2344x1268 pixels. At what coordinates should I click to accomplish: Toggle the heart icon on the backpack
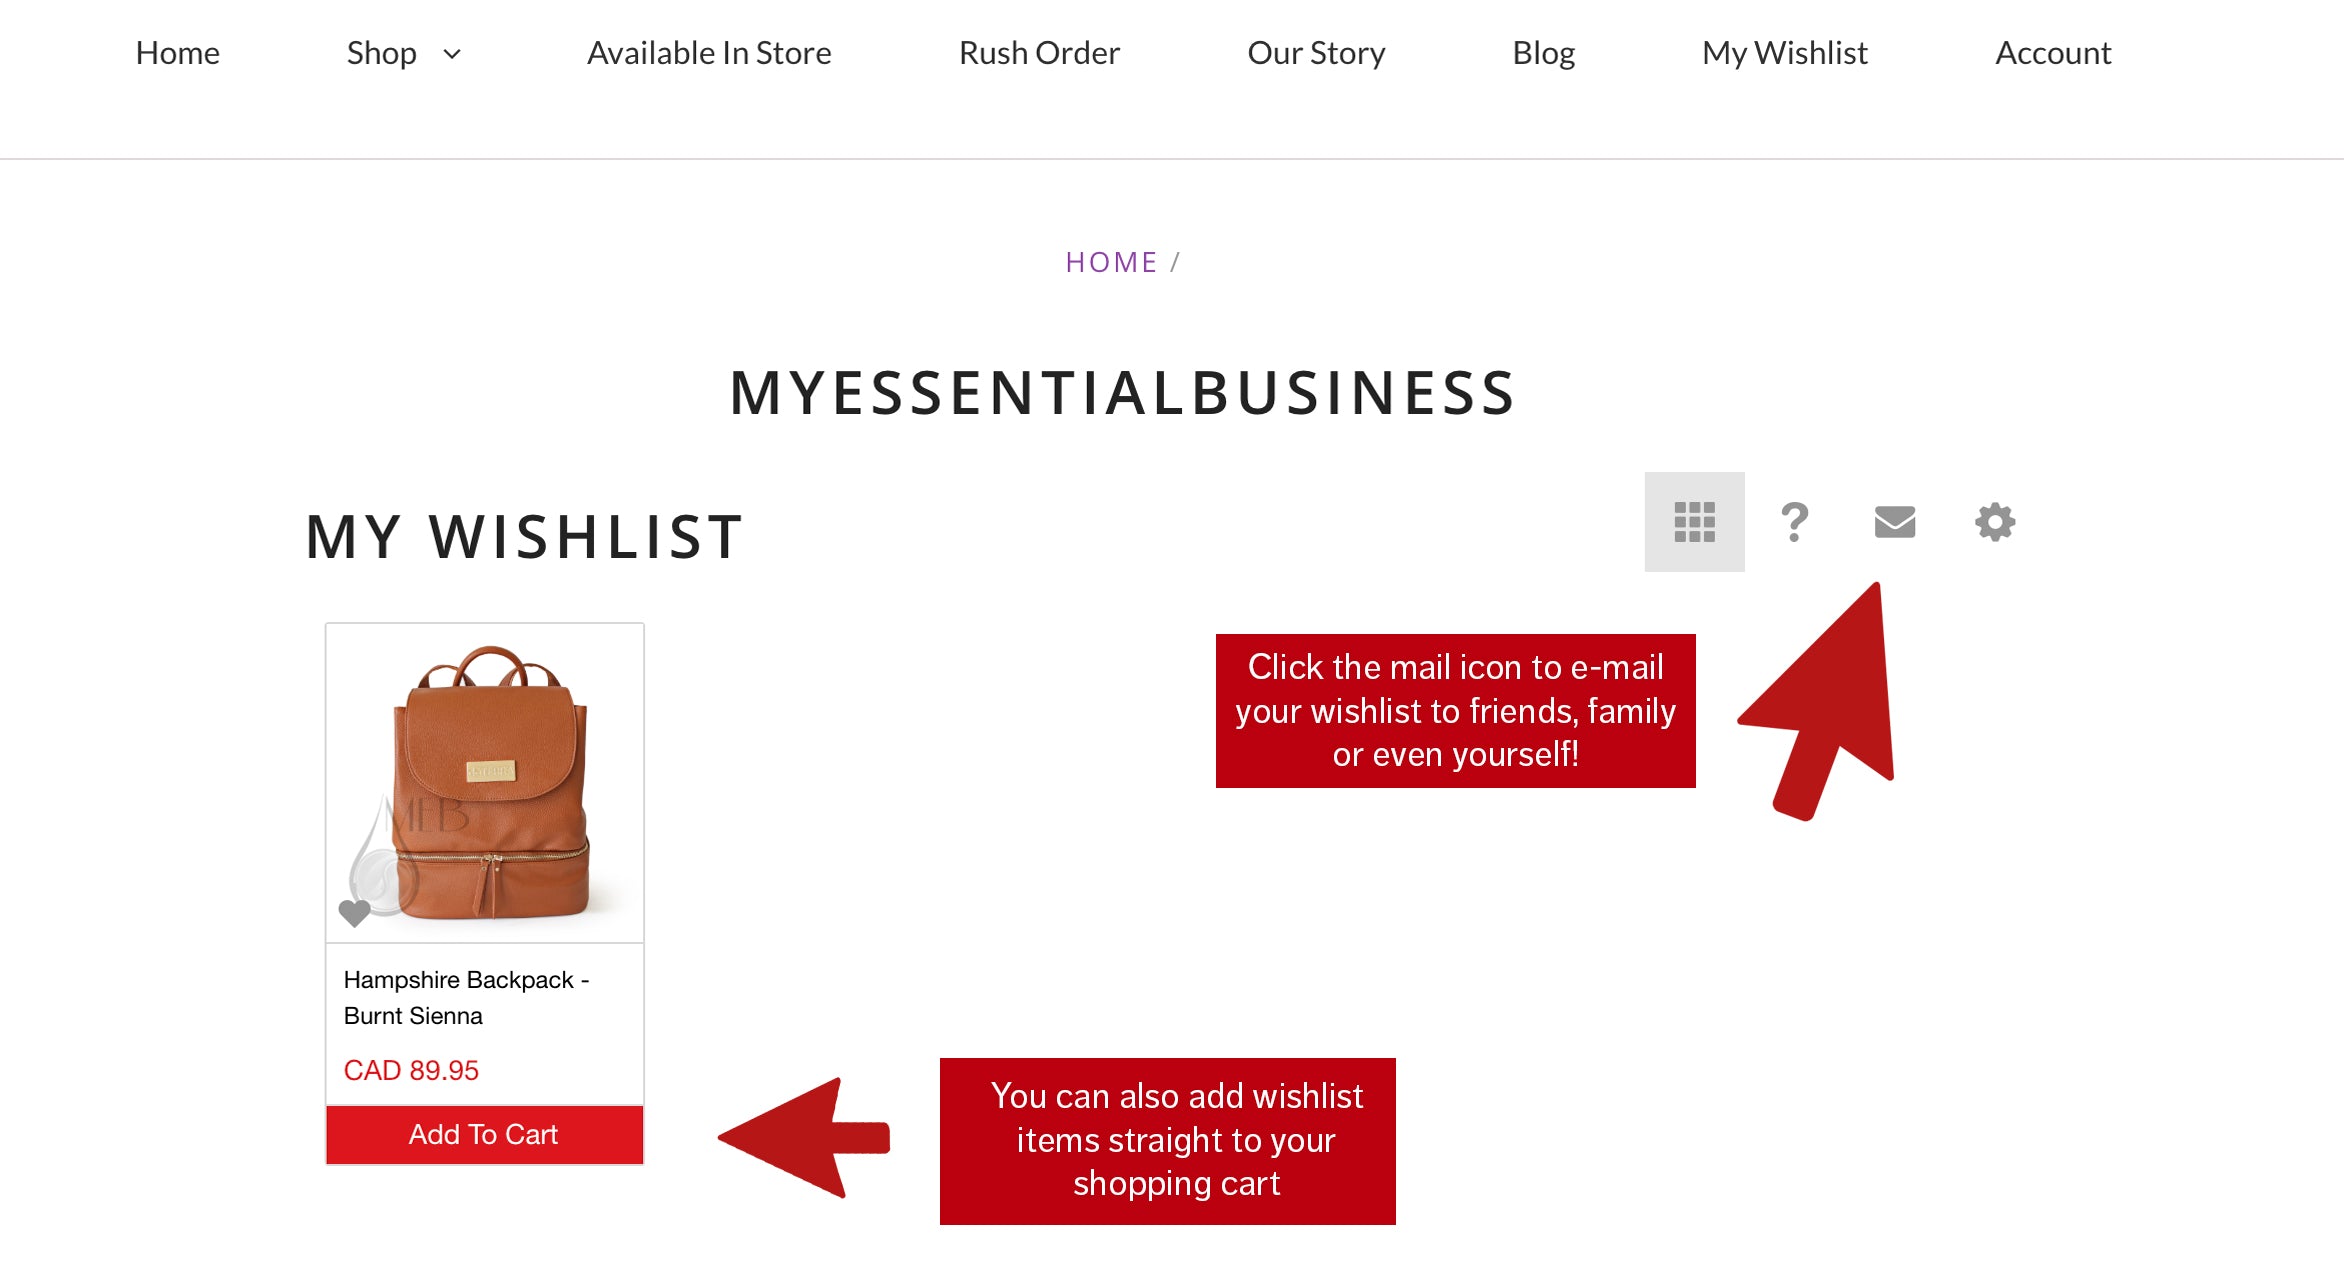[x=354, y=912]
